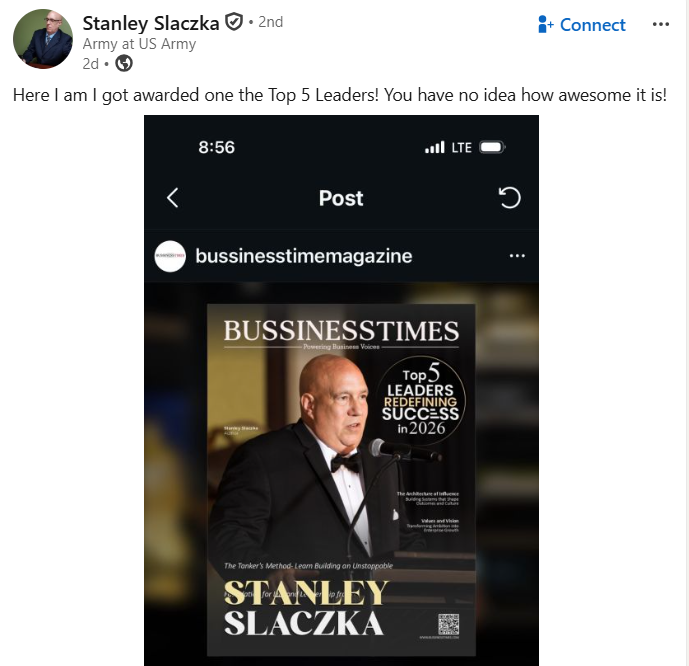Click Stanley Slaczka's profile photo
Screen dimensions: 689x666
coord(42,39)
